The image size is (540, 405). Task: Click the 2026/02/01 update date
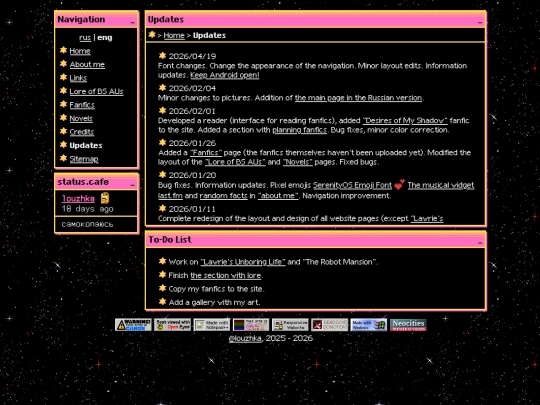(x=192, y=111)
